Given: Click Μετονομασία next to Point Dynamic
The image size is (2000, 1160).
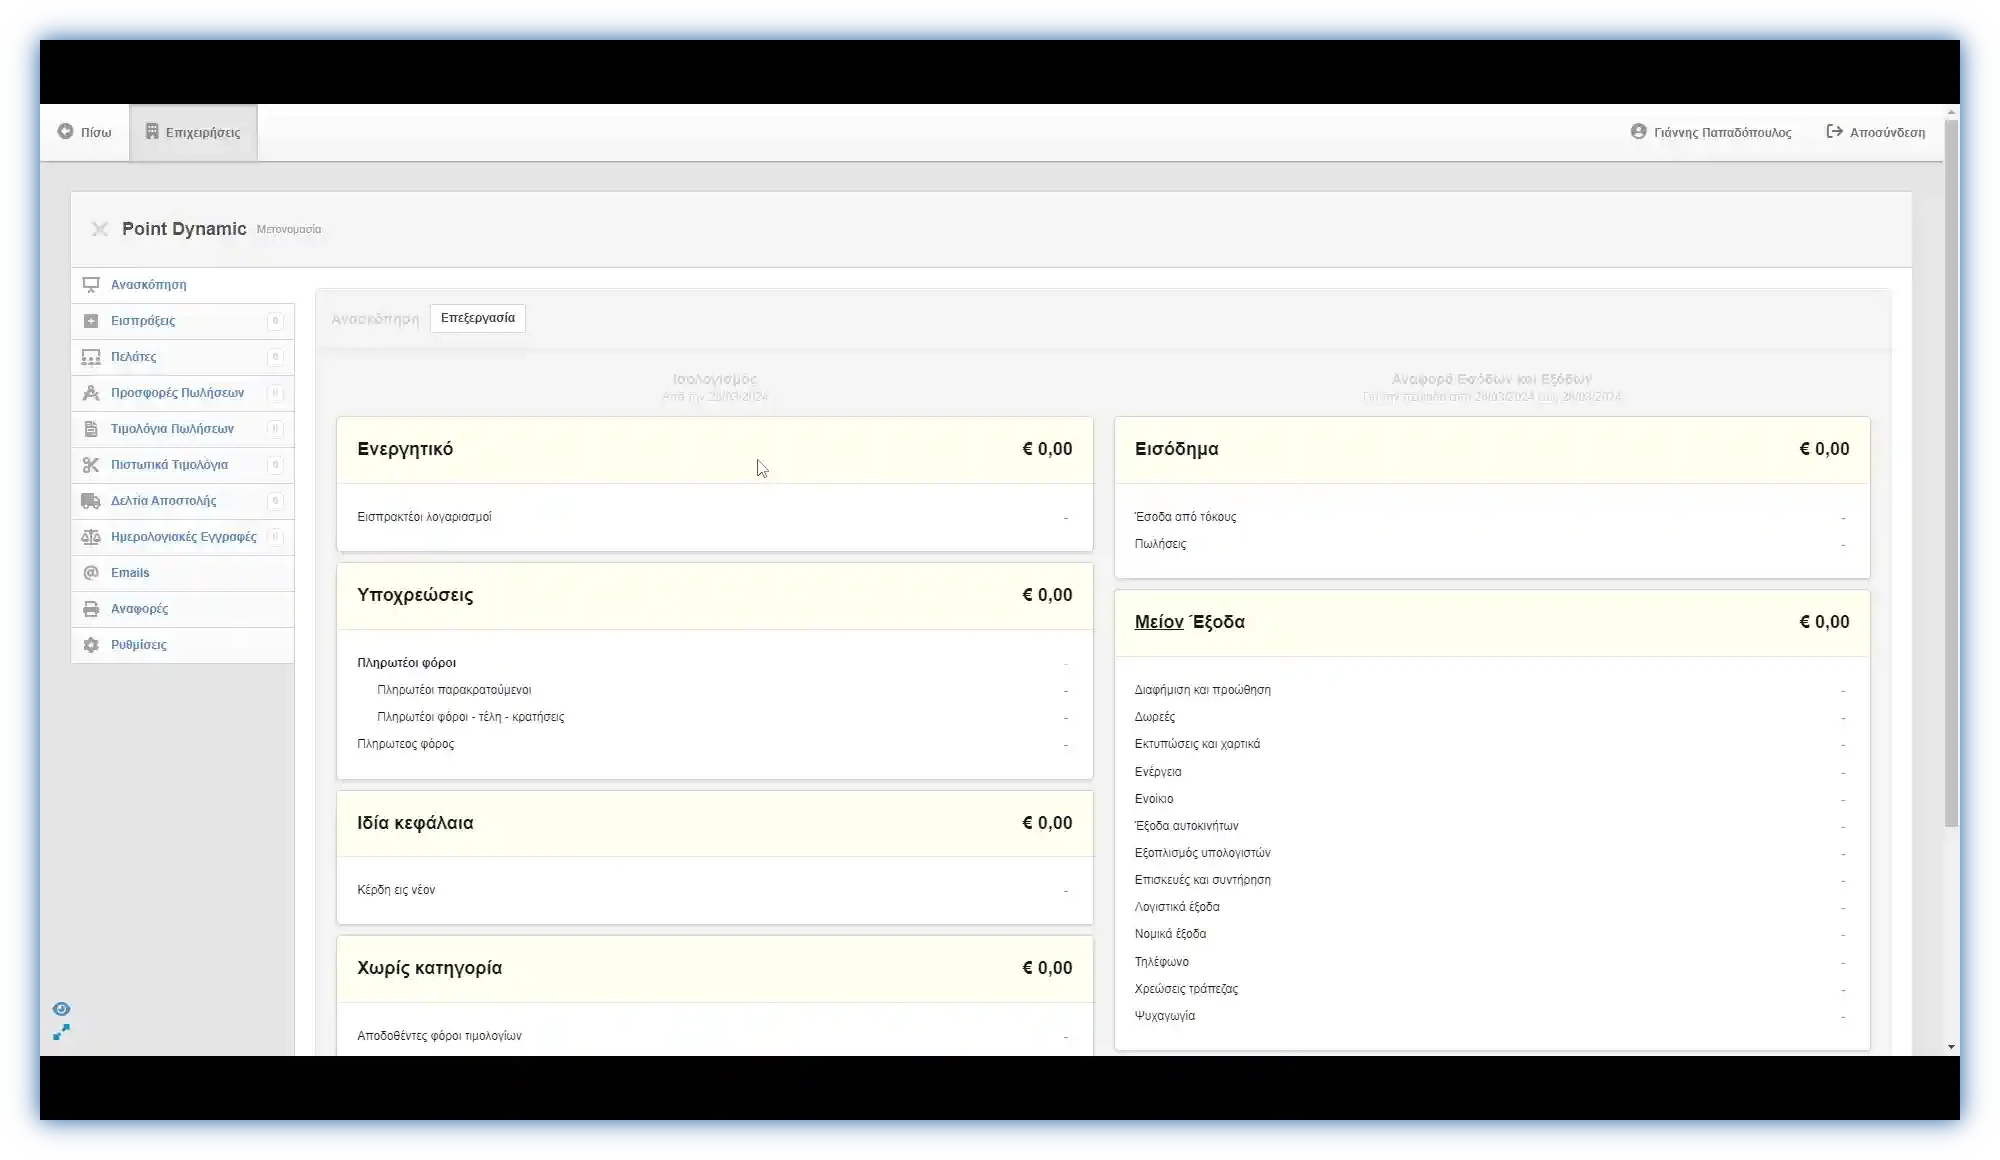Looking at the screenshot, I should 289,230.
